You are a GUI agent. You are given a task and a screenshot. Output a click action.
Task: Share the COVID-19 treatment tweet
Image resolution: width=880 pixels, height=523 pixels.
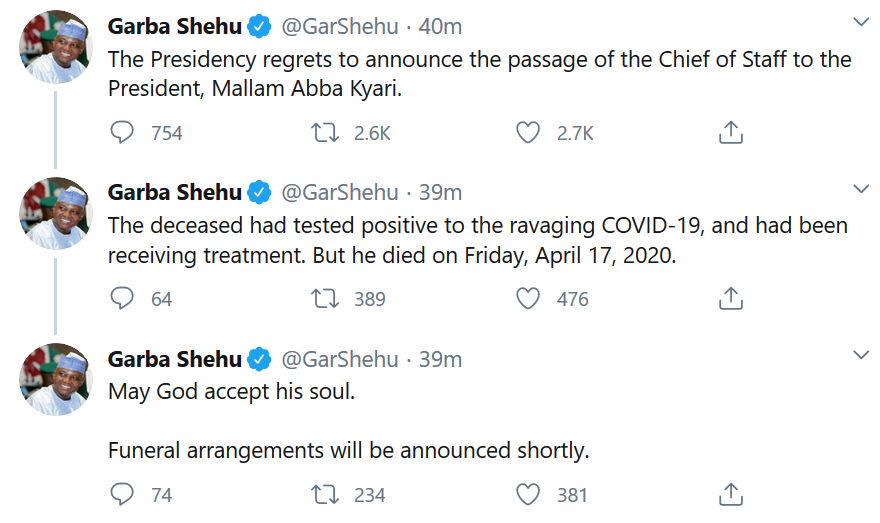(x=731, y=298)
